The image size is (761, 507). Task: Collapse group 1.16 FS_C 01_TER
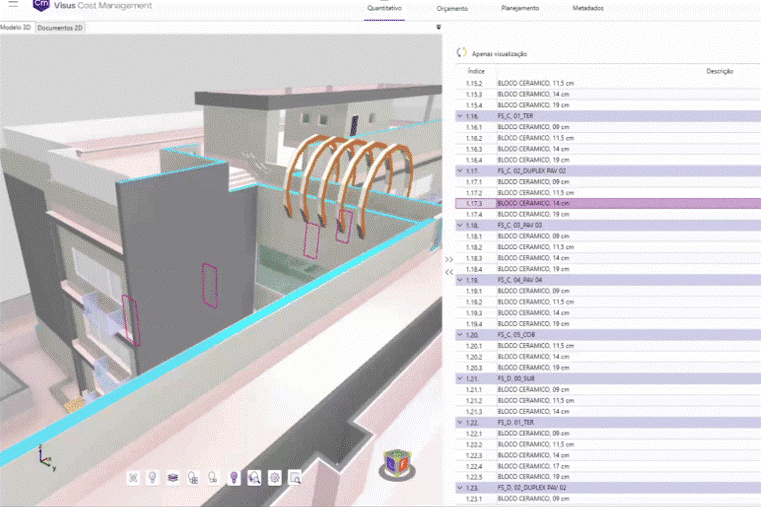tap(460, 116)
